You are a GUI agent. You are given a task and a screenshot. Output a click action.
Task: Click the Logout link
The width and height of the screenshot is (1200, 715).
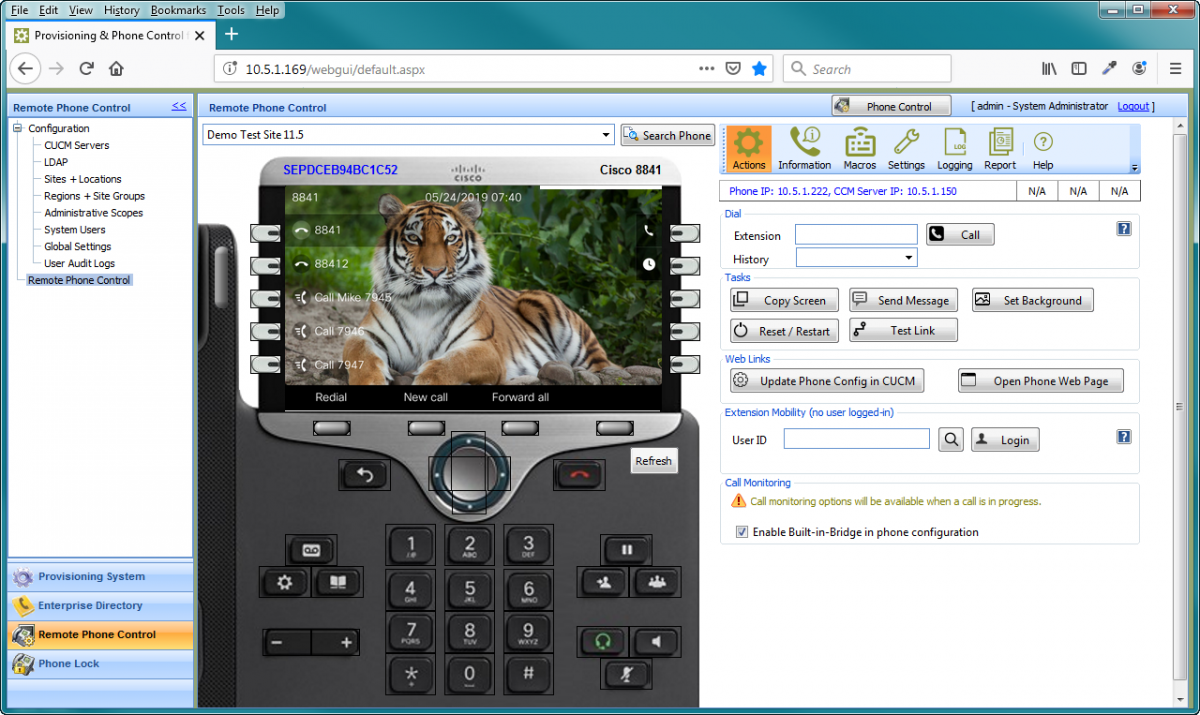coord(1133,105)
